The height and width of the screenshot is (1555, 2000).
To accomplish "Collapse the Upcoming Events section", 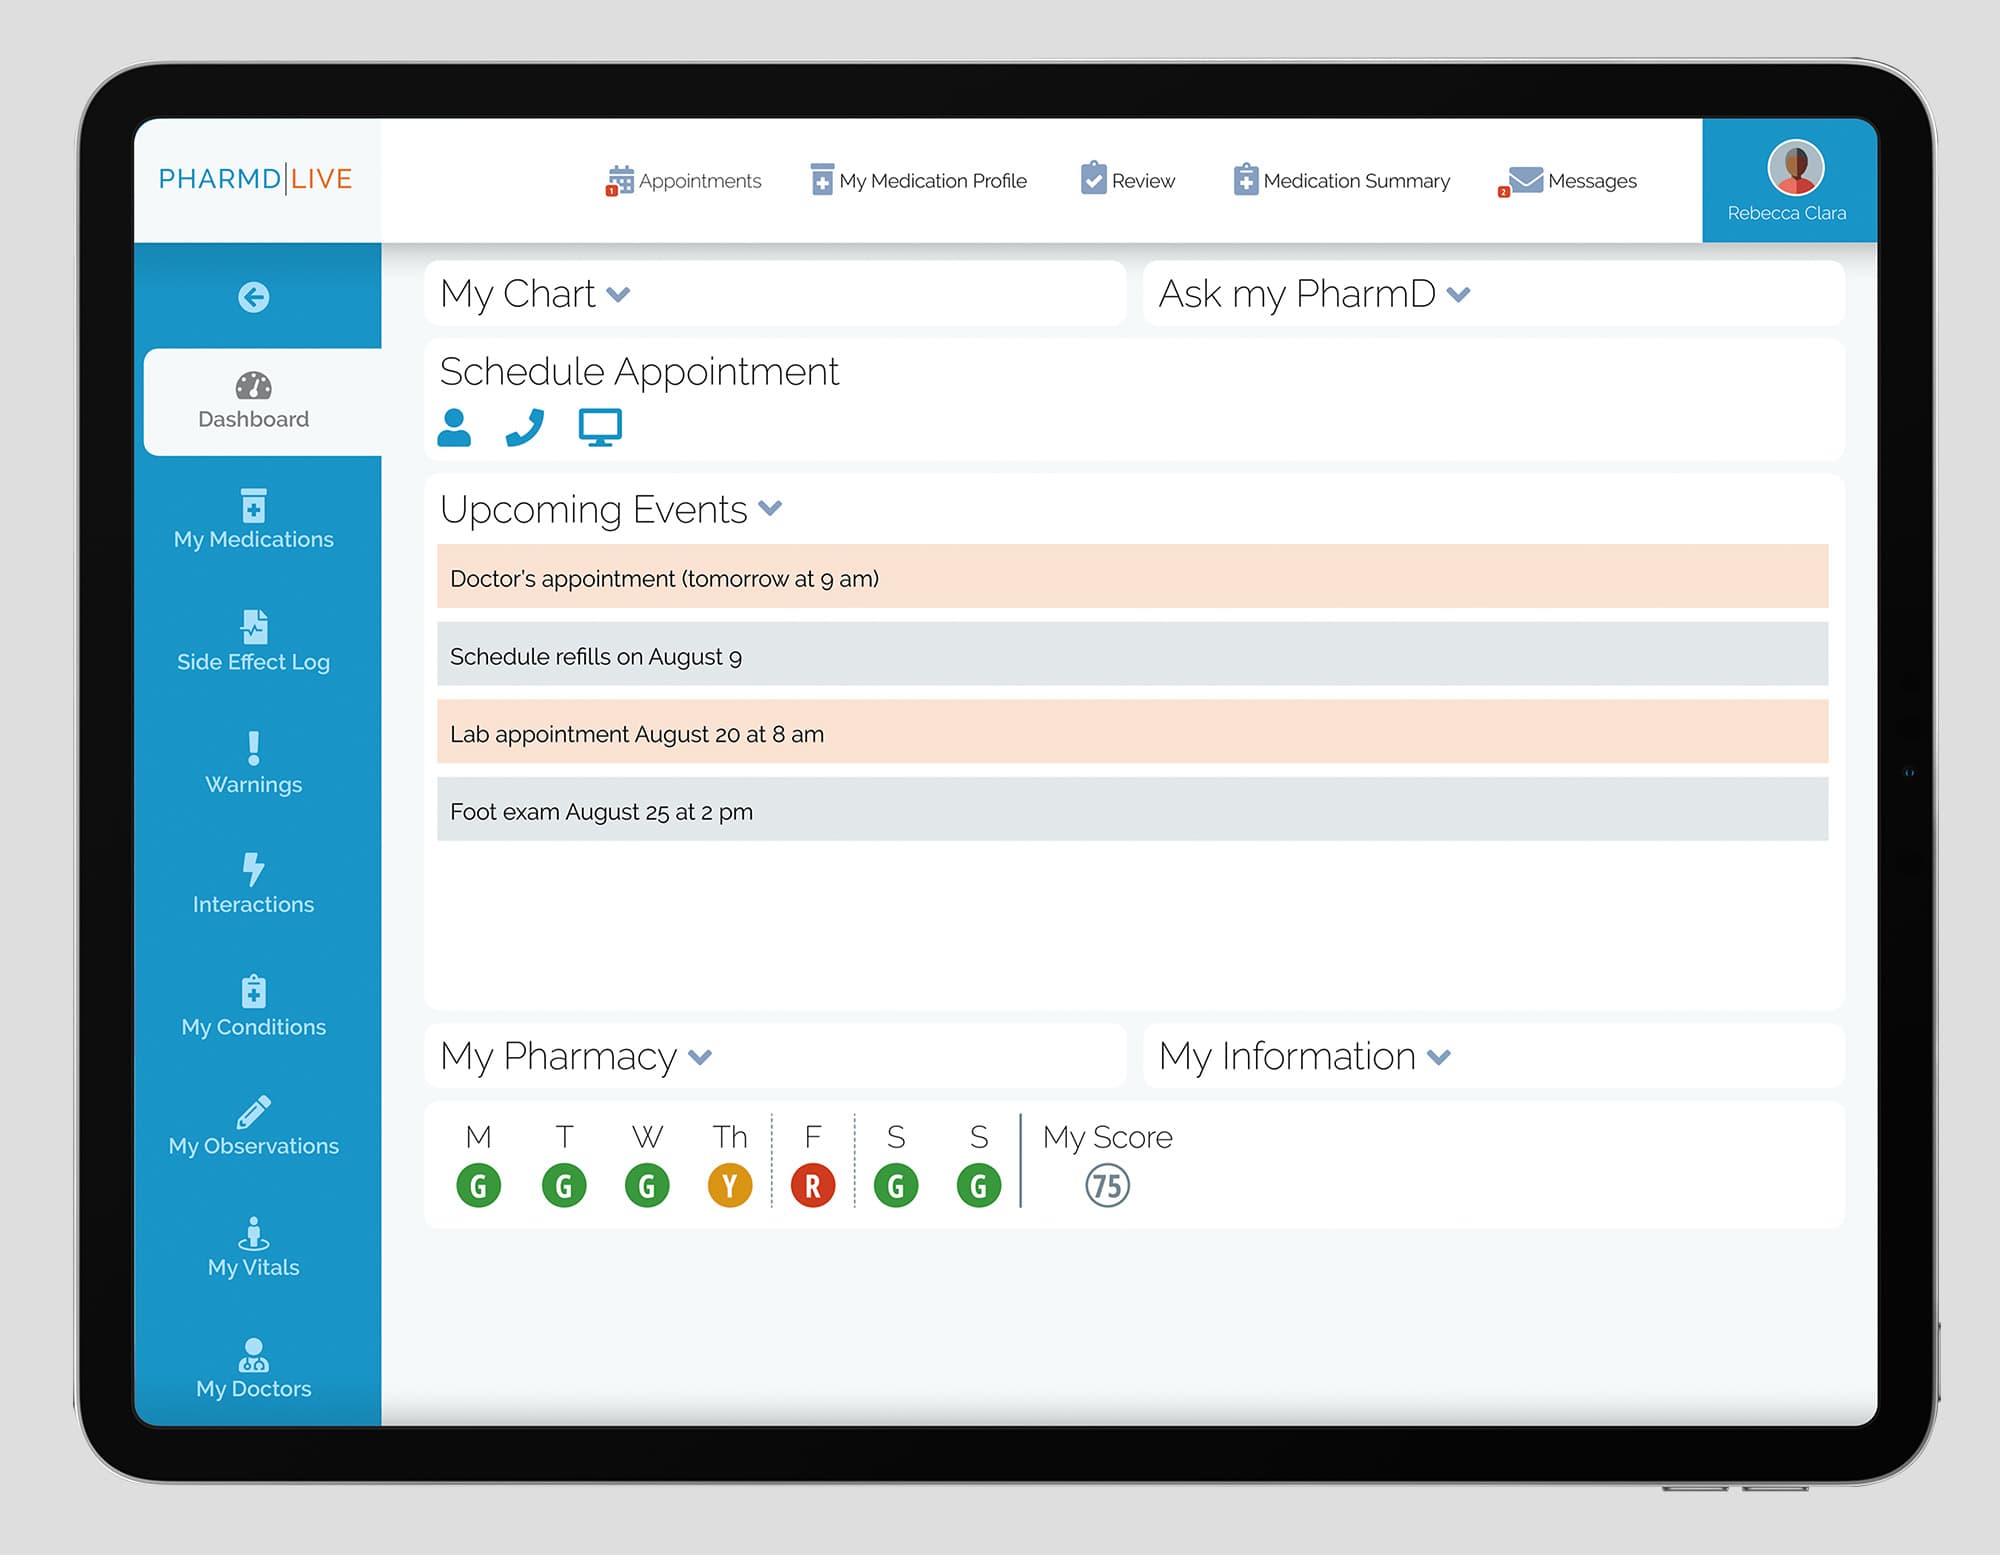I will tap(770, 508).
